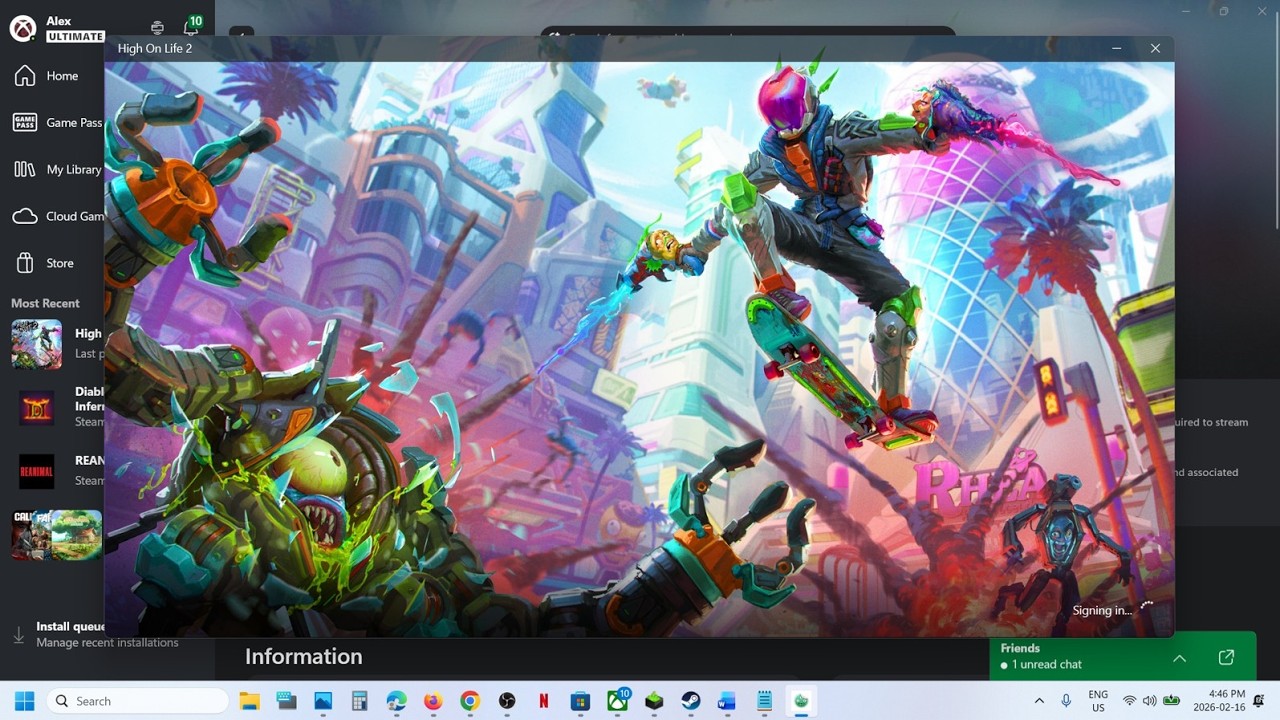Viewport: 1280px width, 720px height.
Task: Launch Google Chrome from taskbar
Action: pyautogui.click(x=470, y=701)
